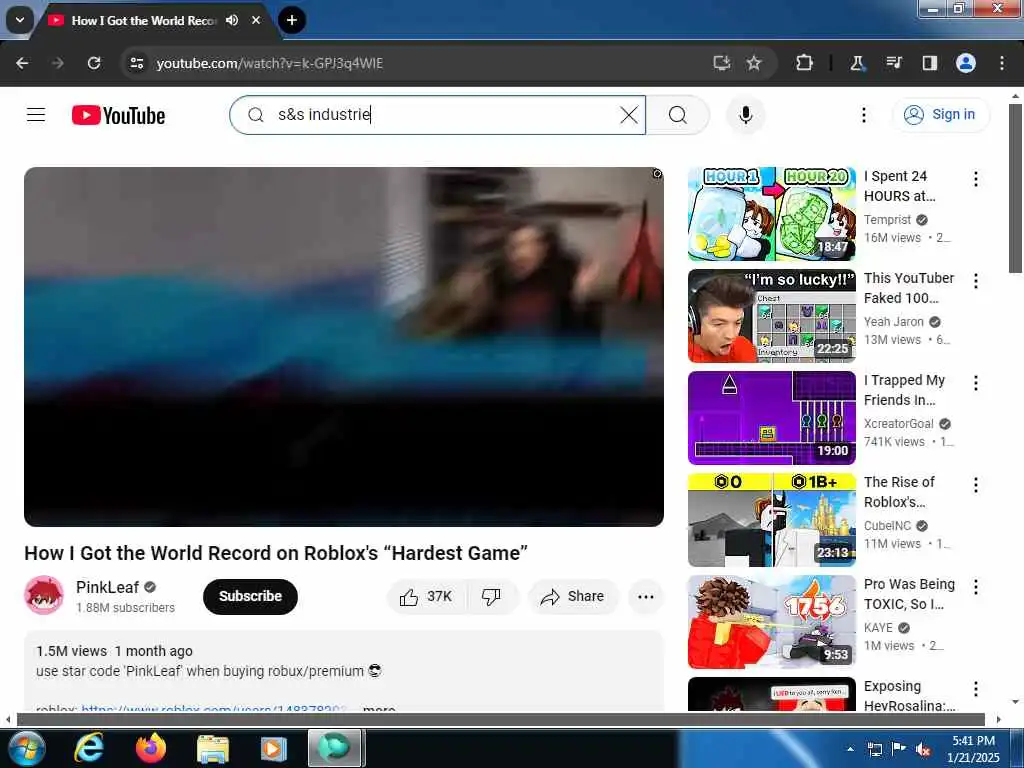The image size is (1024, 768).
Task: Open more actions ellipsis under the video
Action: [x=646, y=596]
